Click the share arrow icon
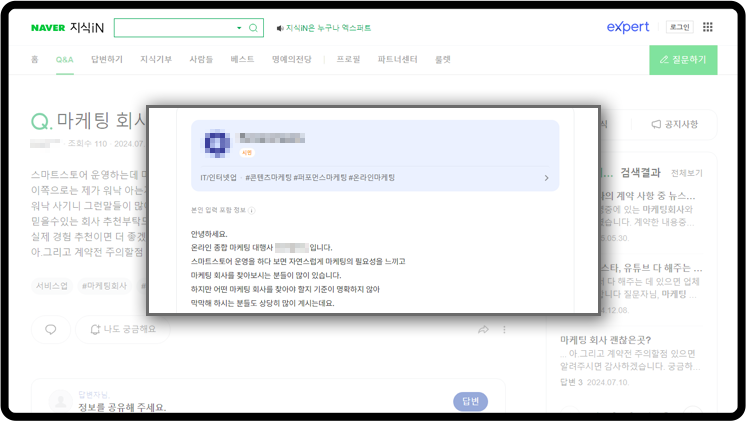The width and height of the screenshot is (746, 421). coord(483,329)
